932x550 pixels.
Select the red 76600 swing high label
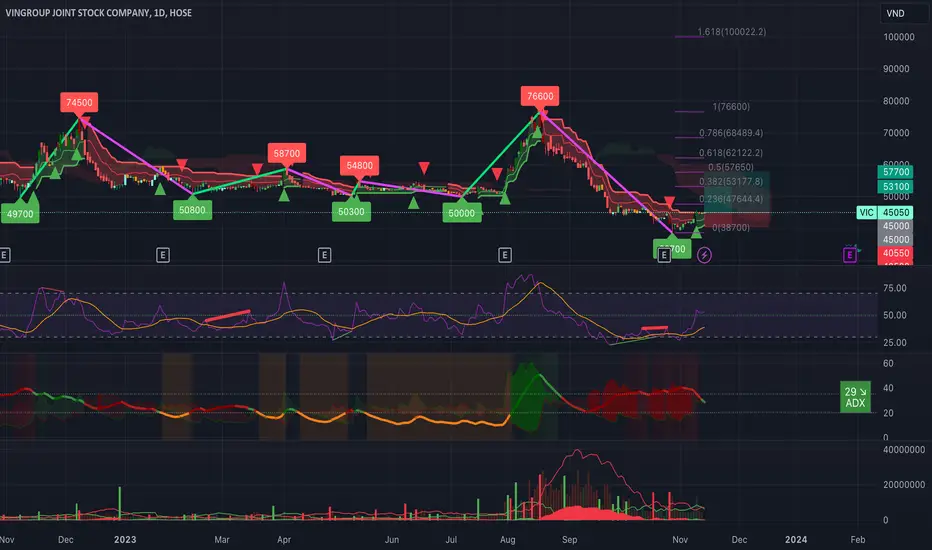[x=540, y=96]
